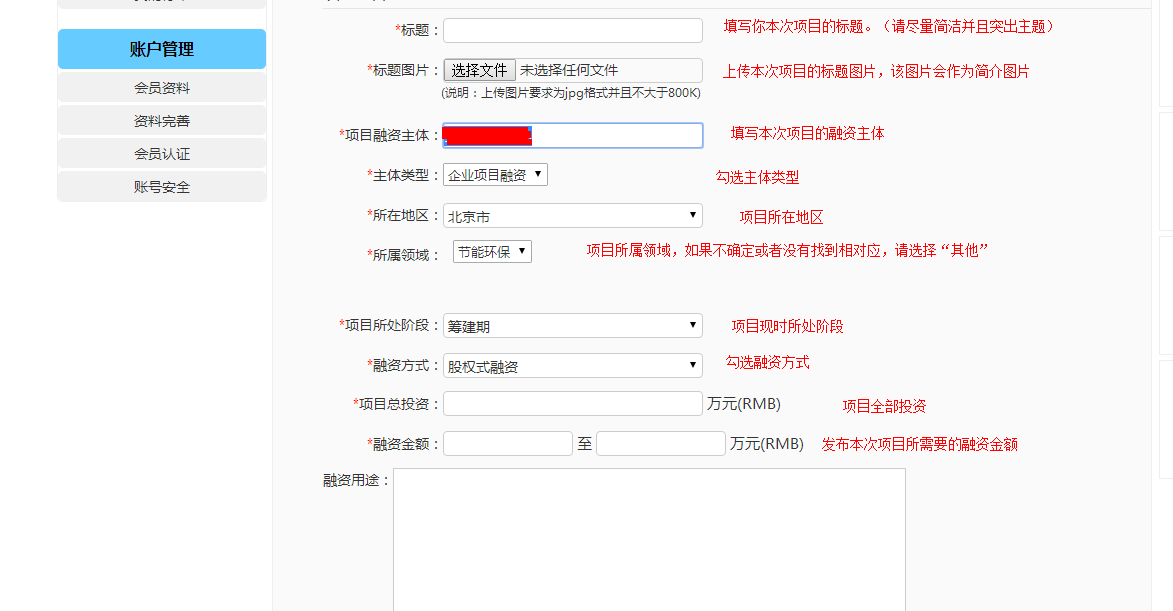Open 资料完善 in the sidebar
This screenshot has height=611, width=1173.
point(162,120)
